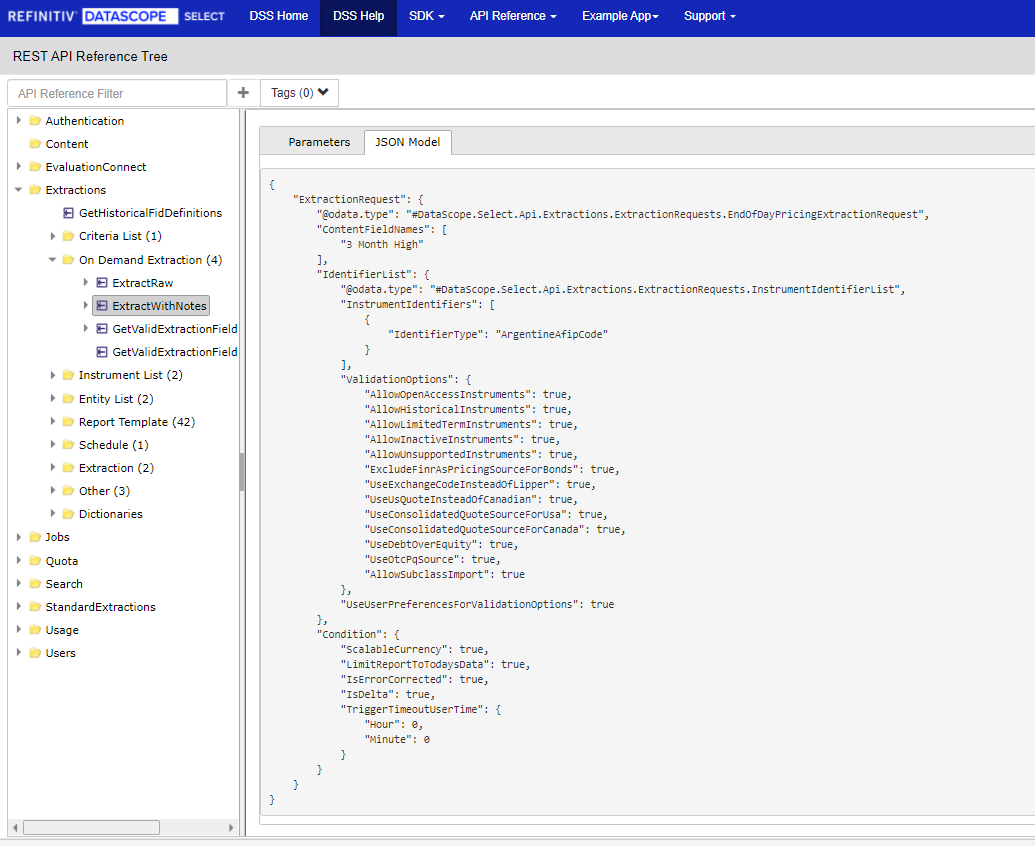Expand the ExtractRaw node
The height and width of the screenshot is (846, 1035).
(86, 283)
